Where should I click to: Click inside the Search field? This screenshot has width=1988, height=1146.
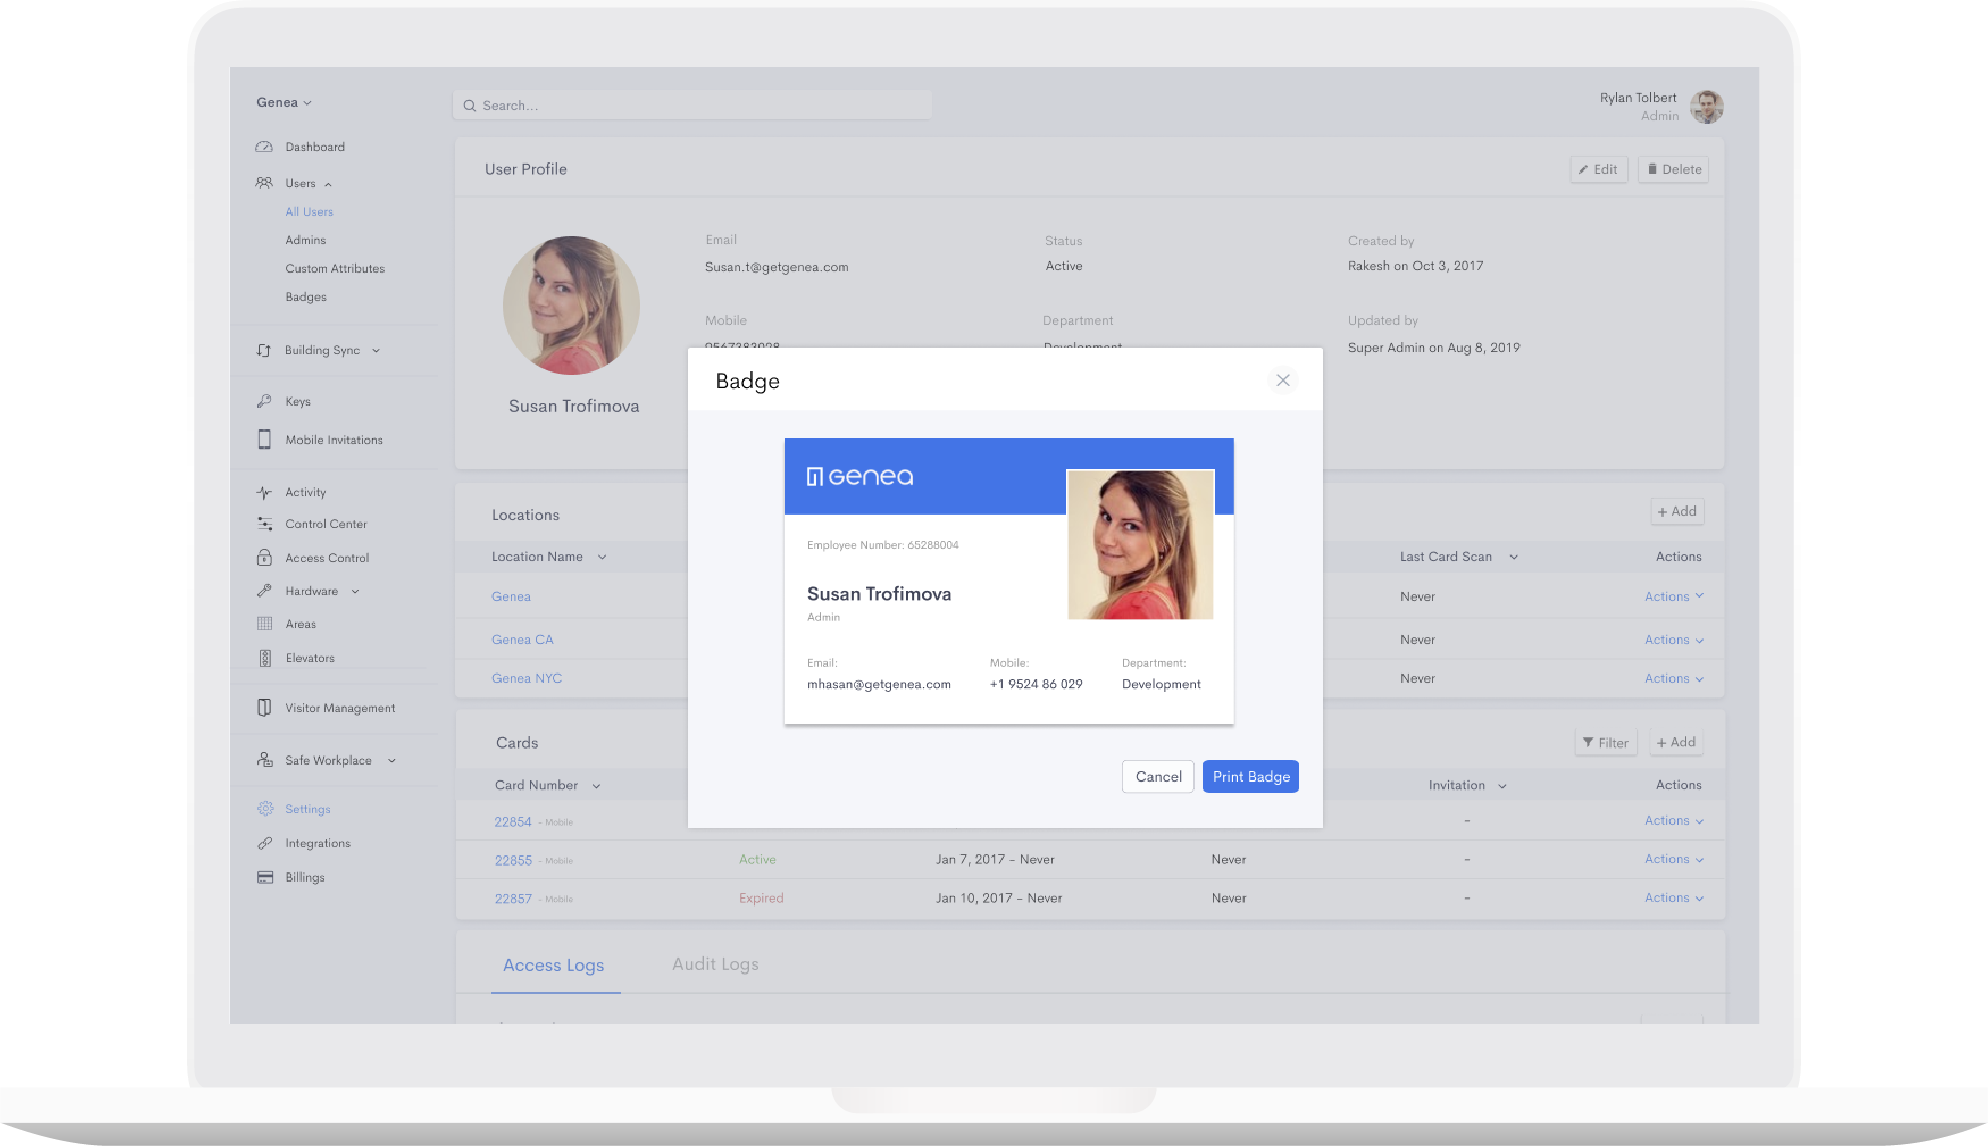(x=692, y=104)
